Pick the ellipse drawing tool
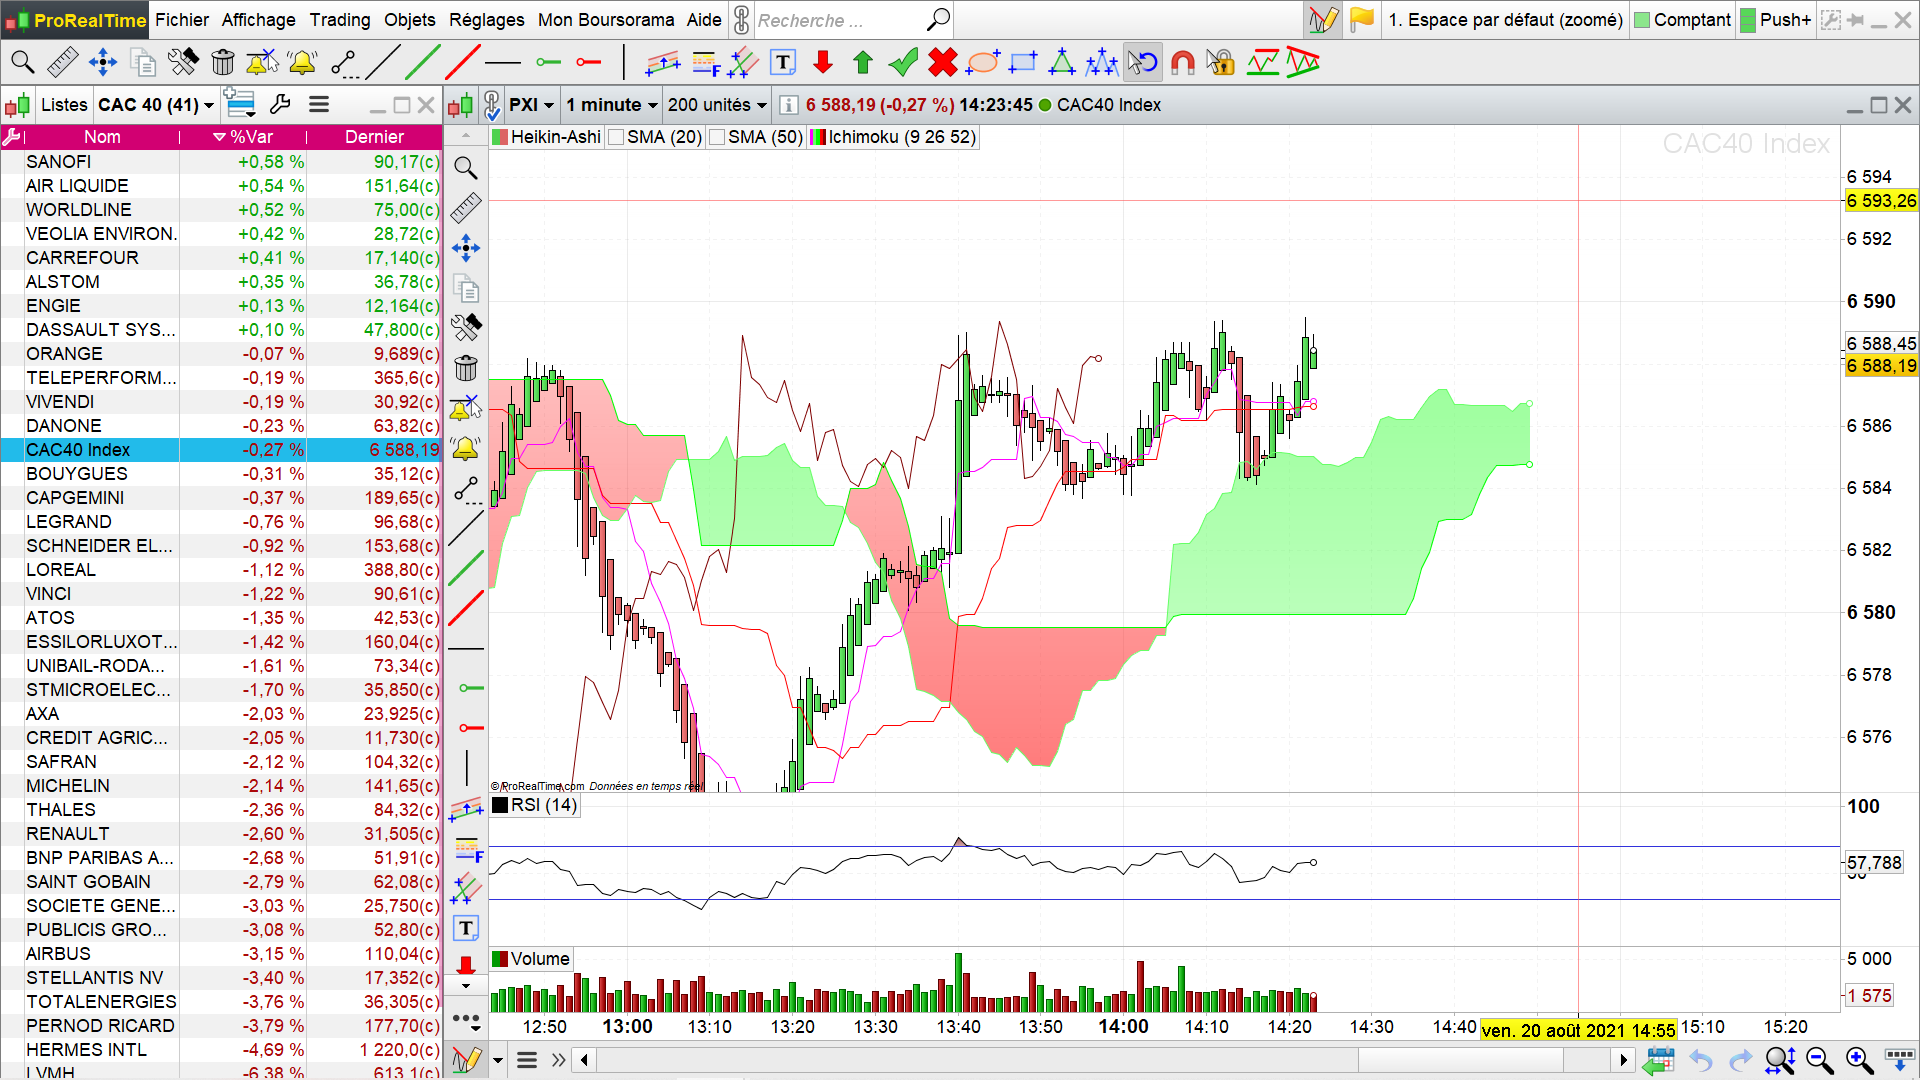Viewport: 1920px width, 1080px height. click(983, 63)
